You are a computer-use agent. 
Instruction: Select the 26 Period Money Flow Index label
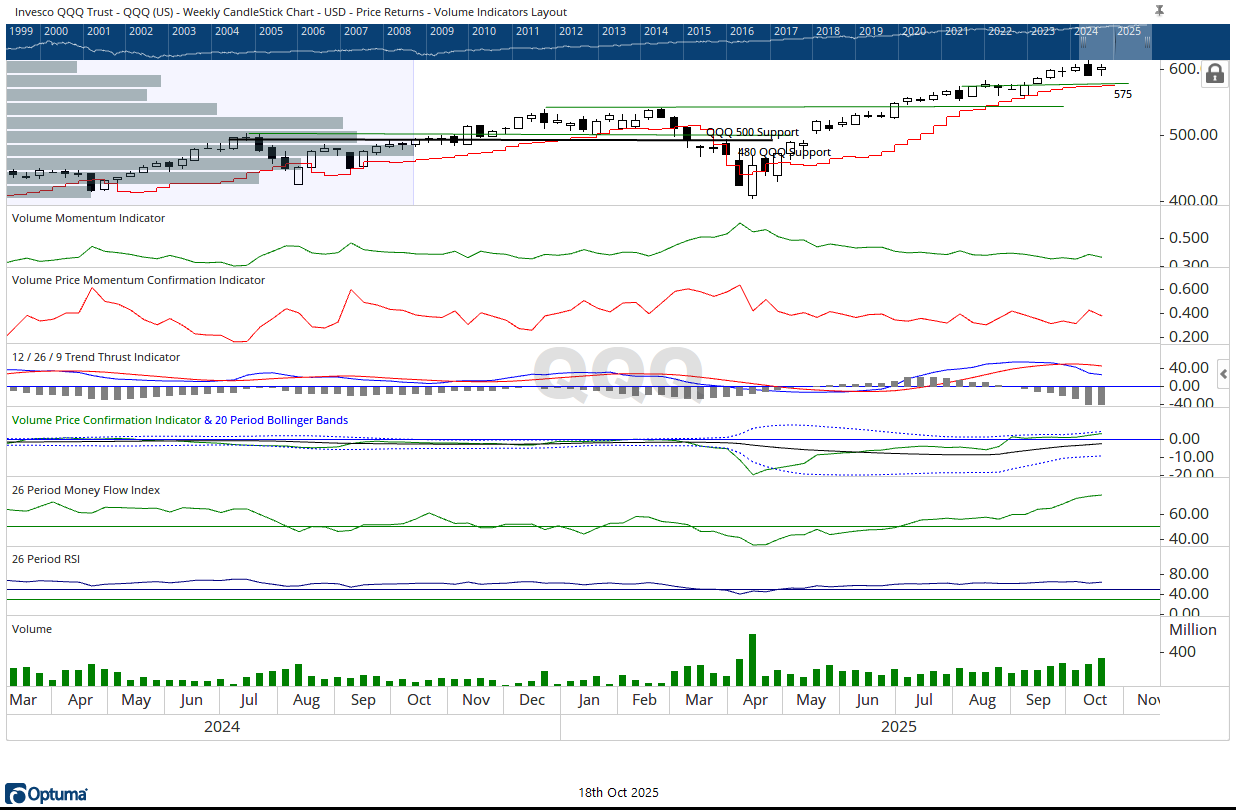[85, 490]
